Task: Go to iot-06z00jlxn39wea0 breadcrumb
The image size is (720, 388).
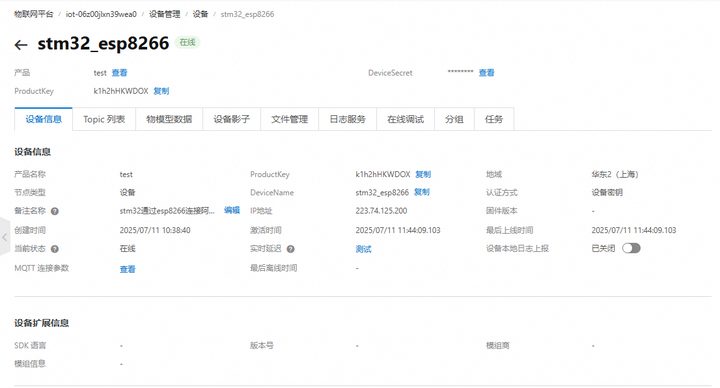Action: click(101, 14)
